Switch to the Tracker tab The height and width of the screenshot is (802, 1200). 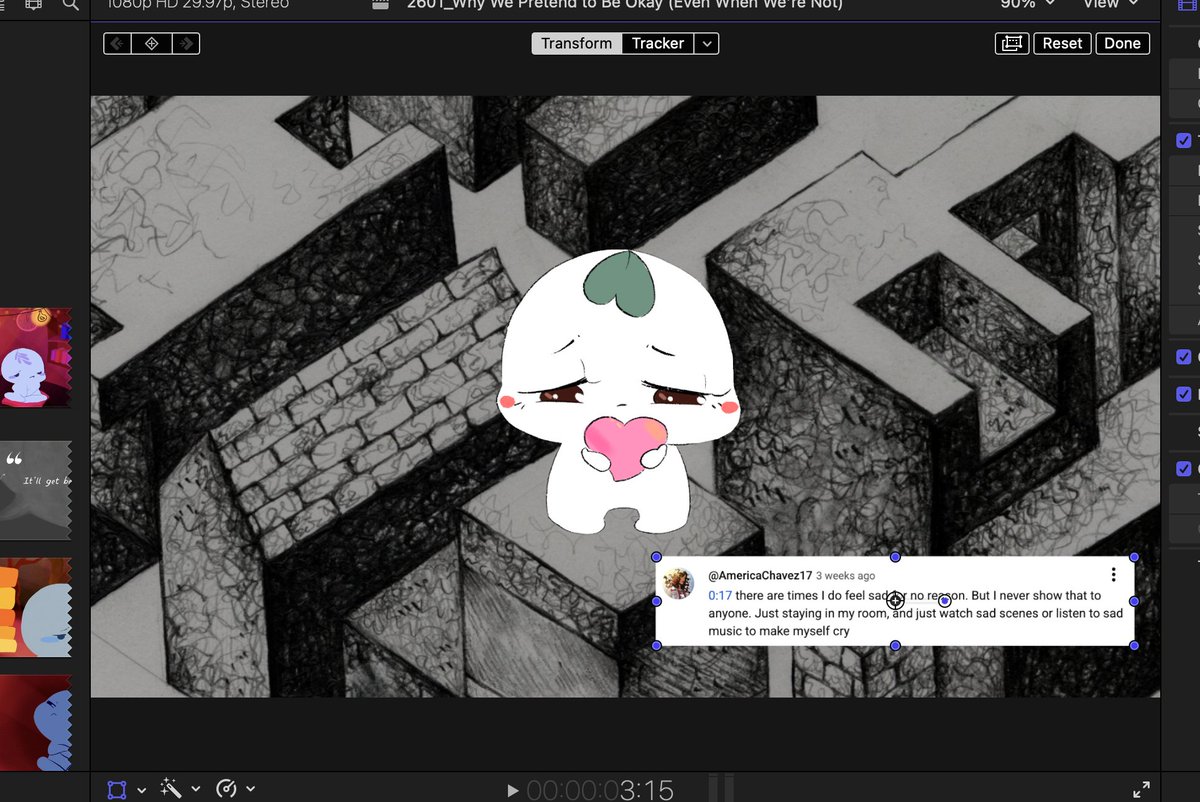point(658,43)
